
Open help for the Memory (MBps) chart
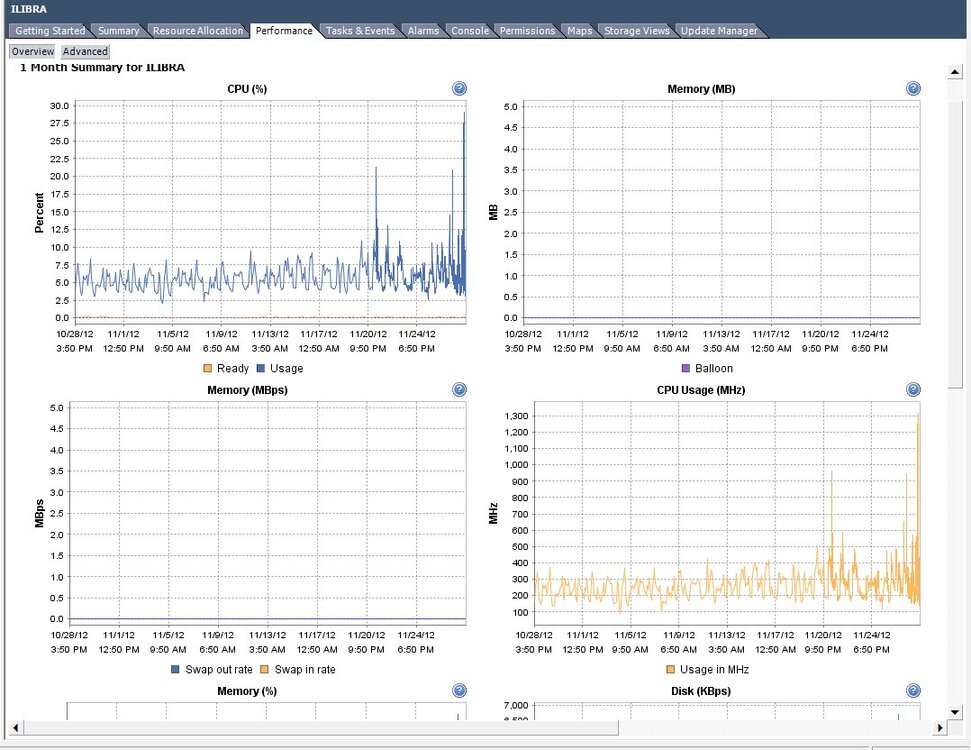[x=459, y=390]
